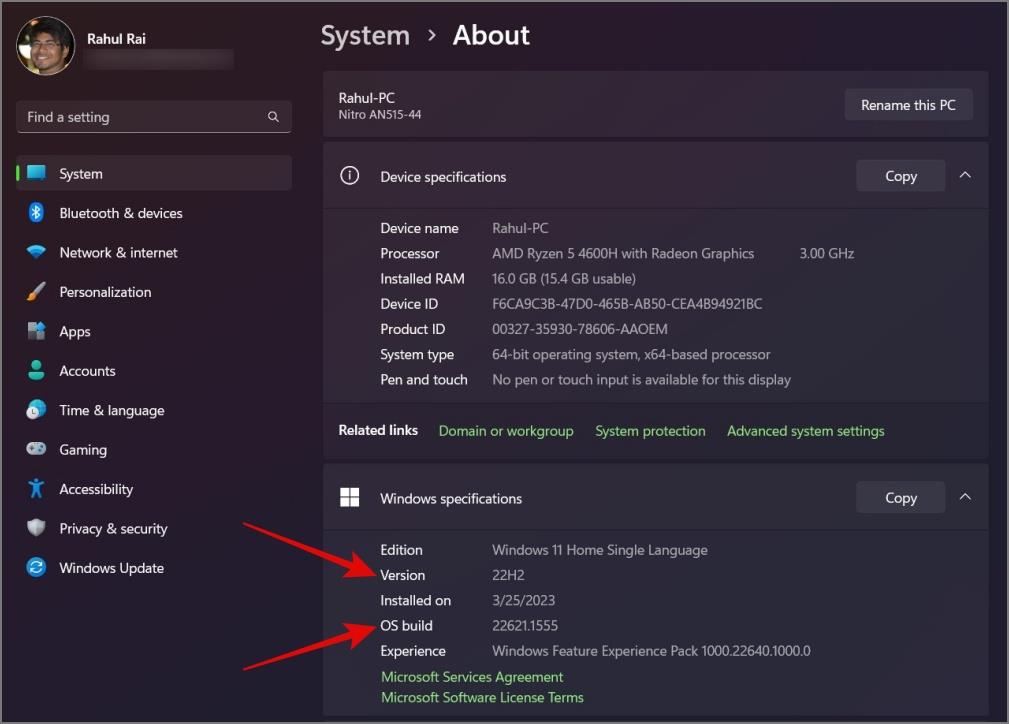
Task: Select Apps in the sidebar
Action: 154,331
